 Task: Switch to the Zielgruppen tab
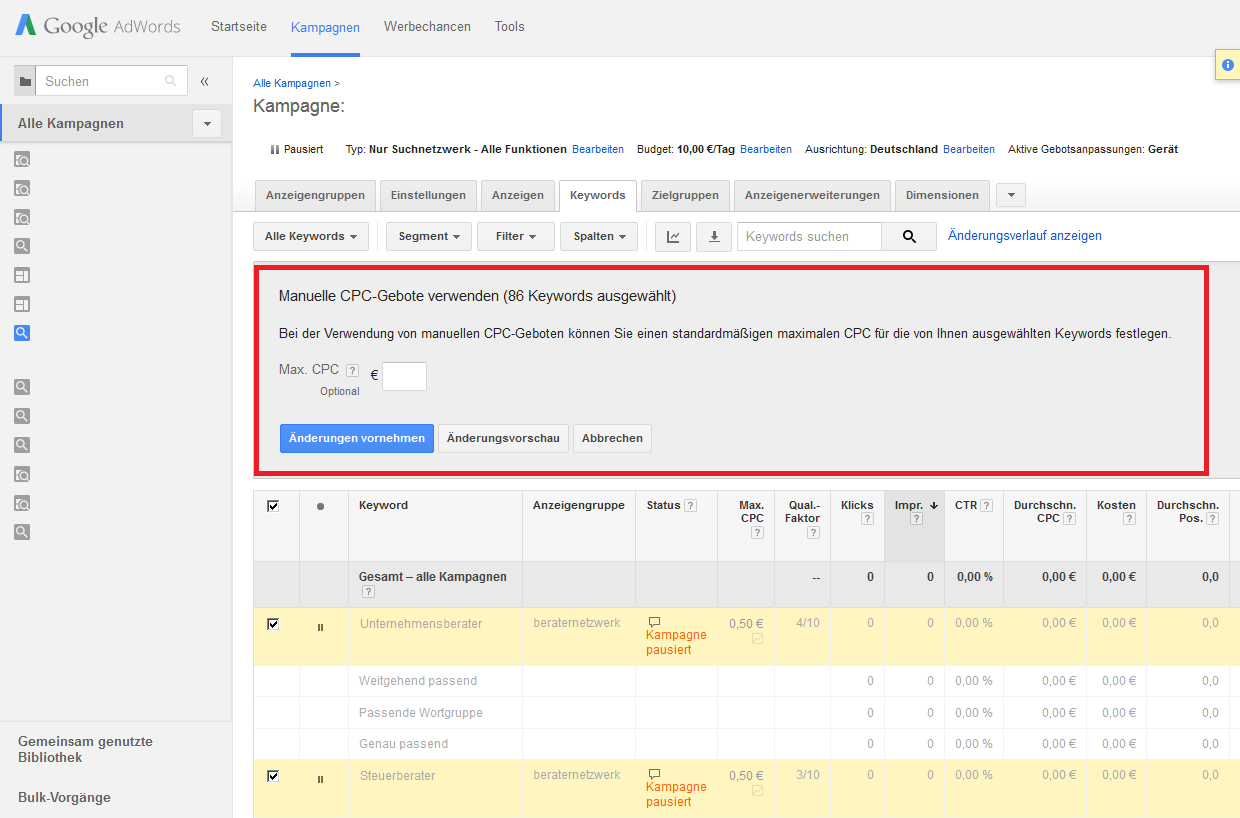tap(685, 195)
